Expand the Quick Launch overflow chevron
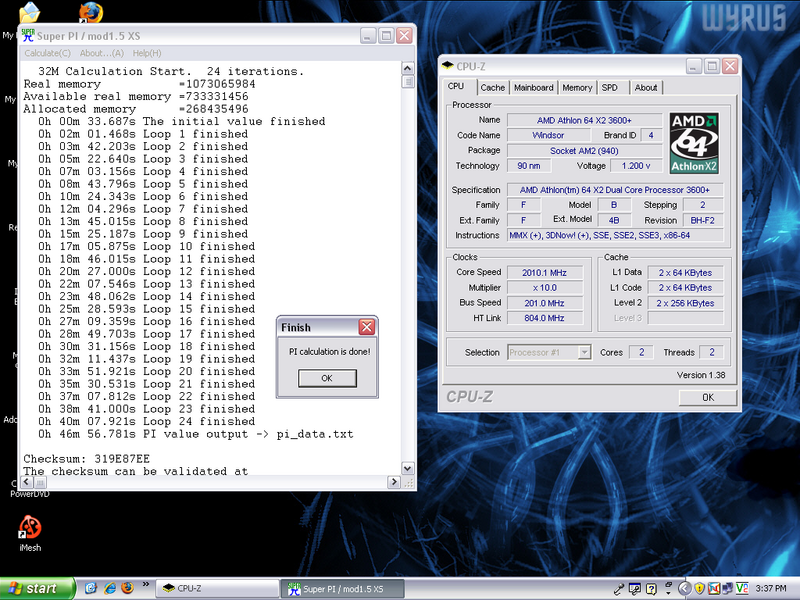The height and width of the screenshot is (600, 800). pyautogui.click(x=145, y=585)
